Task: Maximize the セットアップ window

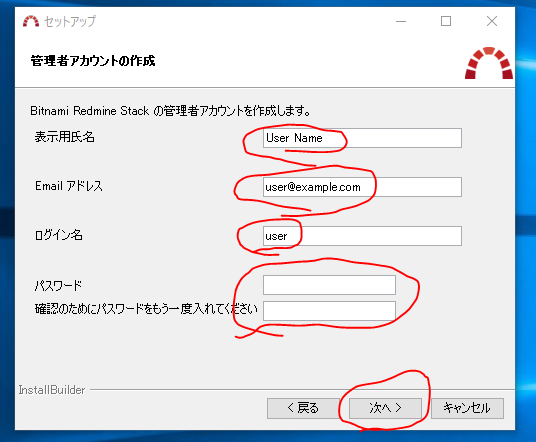Action: pyautogui.click(x=446, y=21)
